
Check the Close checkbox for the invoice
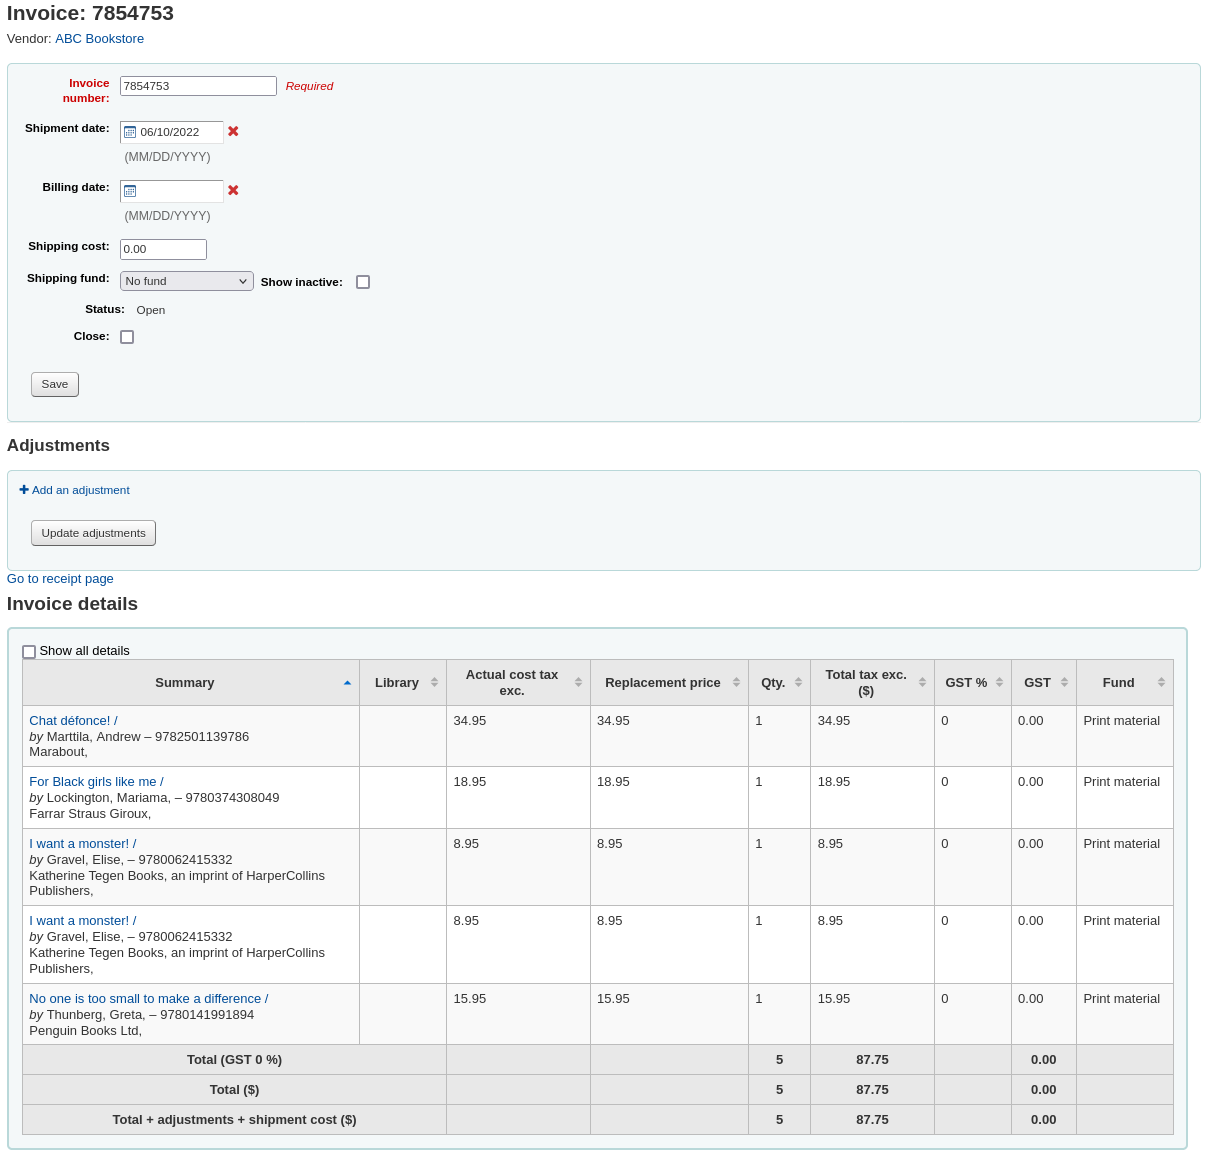coord(127,336)
